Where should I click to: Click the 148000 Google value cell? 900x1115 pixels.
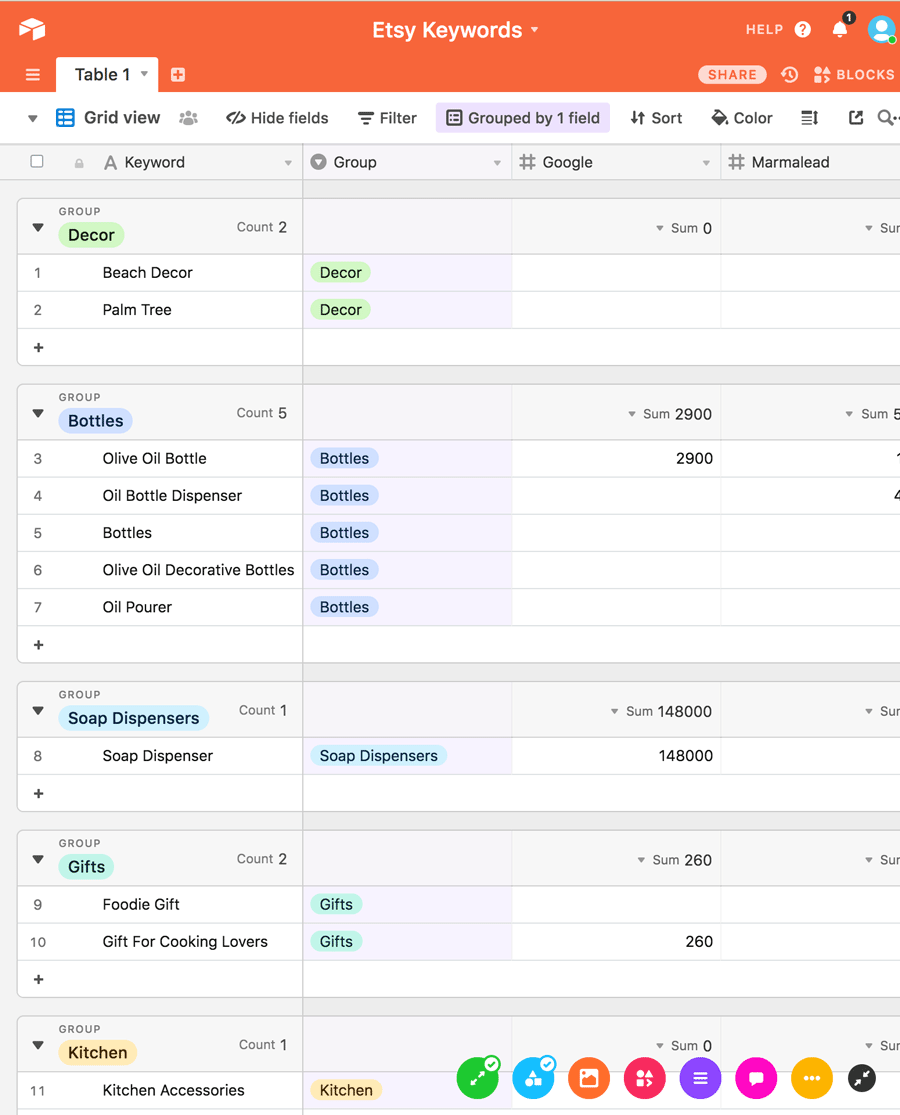(616, 756)
